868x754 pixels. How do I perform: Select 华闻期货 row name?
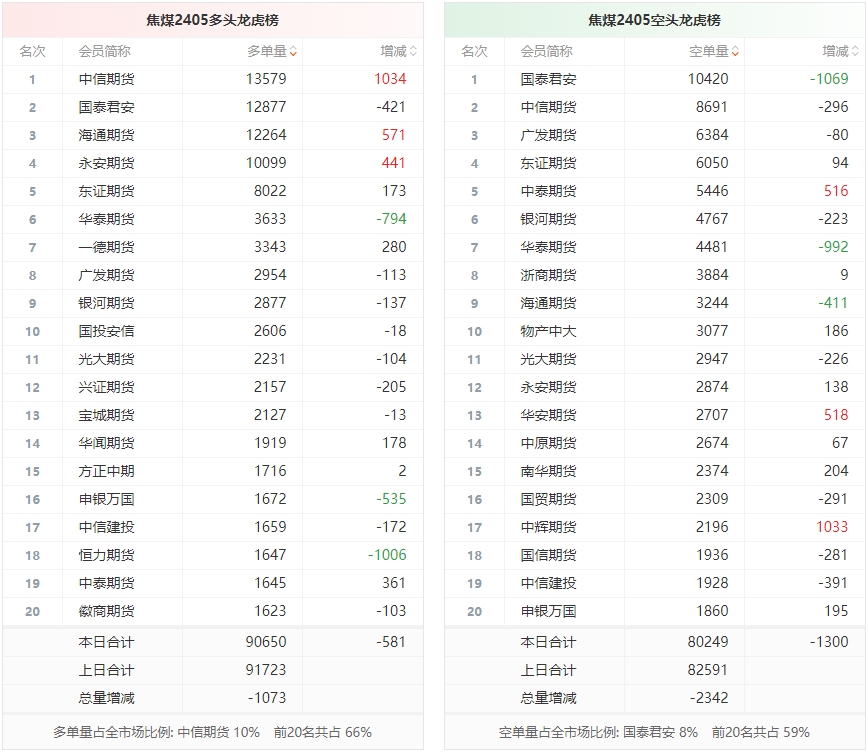106,443
